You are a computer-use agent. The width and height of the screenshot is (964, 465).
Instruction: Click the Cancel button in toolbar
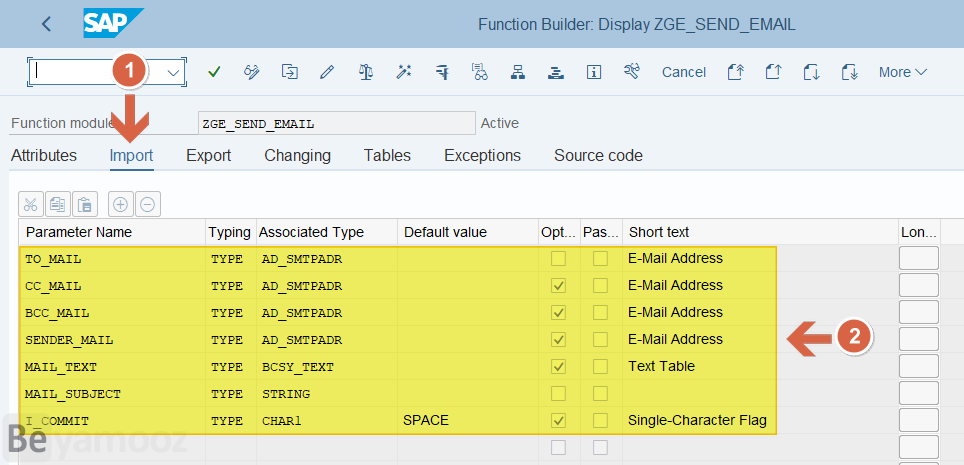coord(684,72)
